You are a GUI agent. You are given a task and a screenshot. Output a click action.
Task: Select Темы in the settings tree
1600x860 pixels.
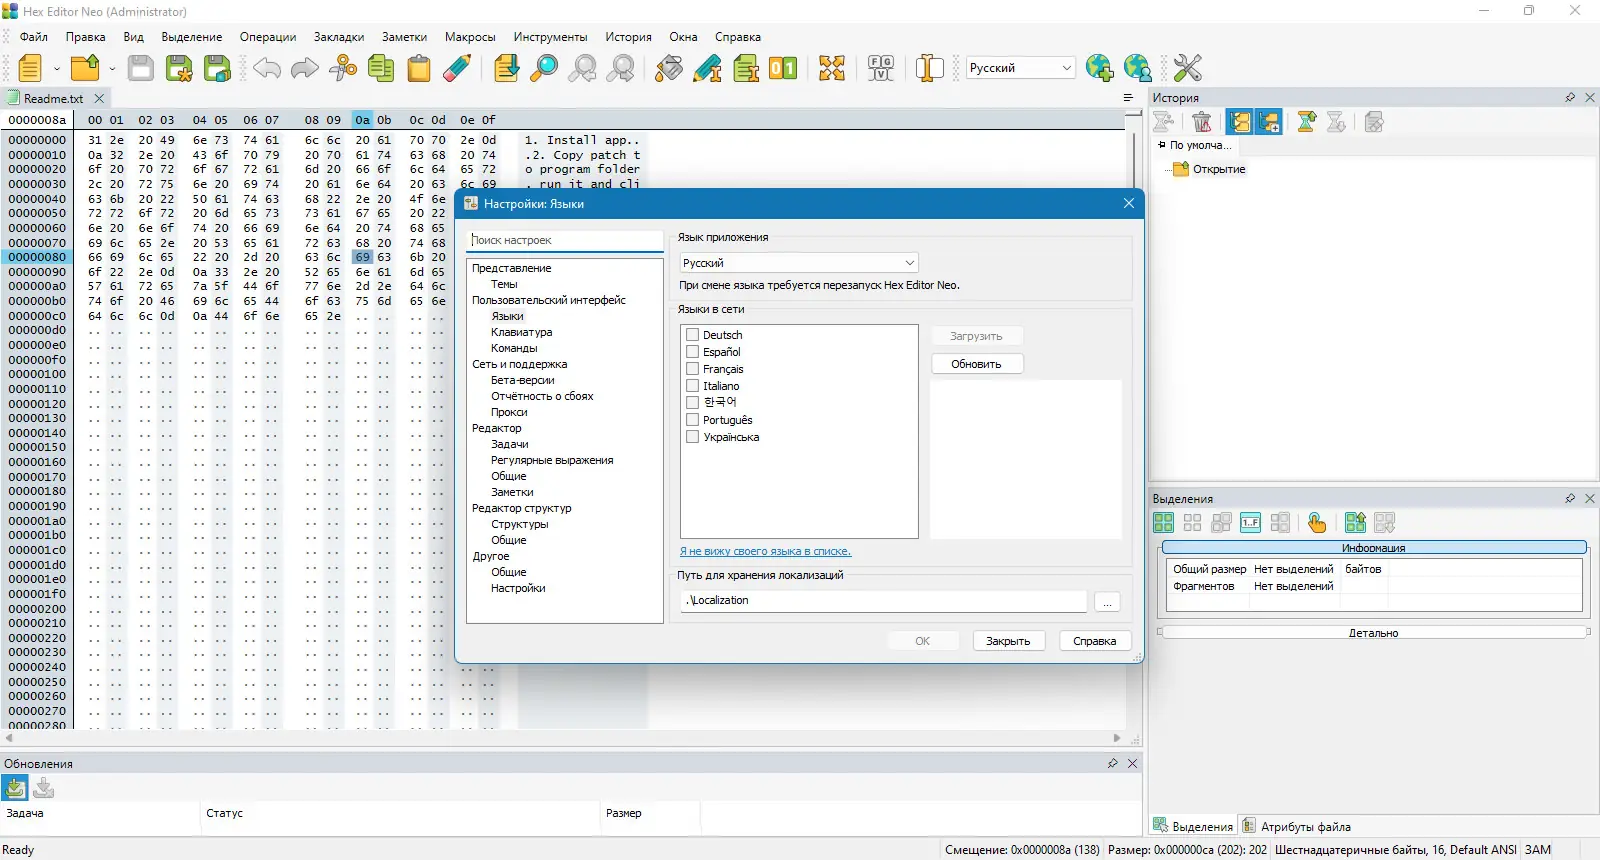(504, 284)
